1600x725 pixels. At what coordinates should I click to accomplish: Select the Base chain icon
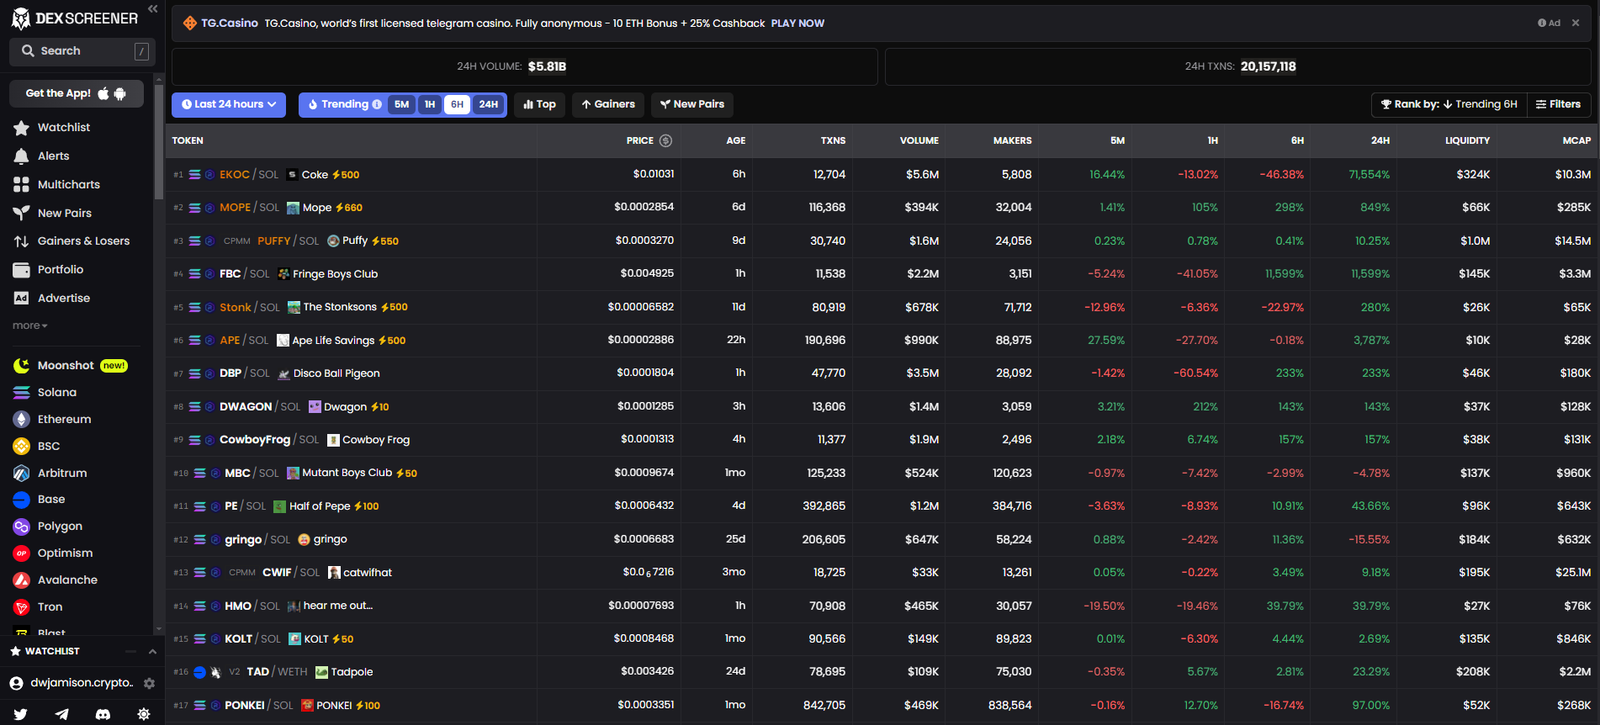click(21, 500)
